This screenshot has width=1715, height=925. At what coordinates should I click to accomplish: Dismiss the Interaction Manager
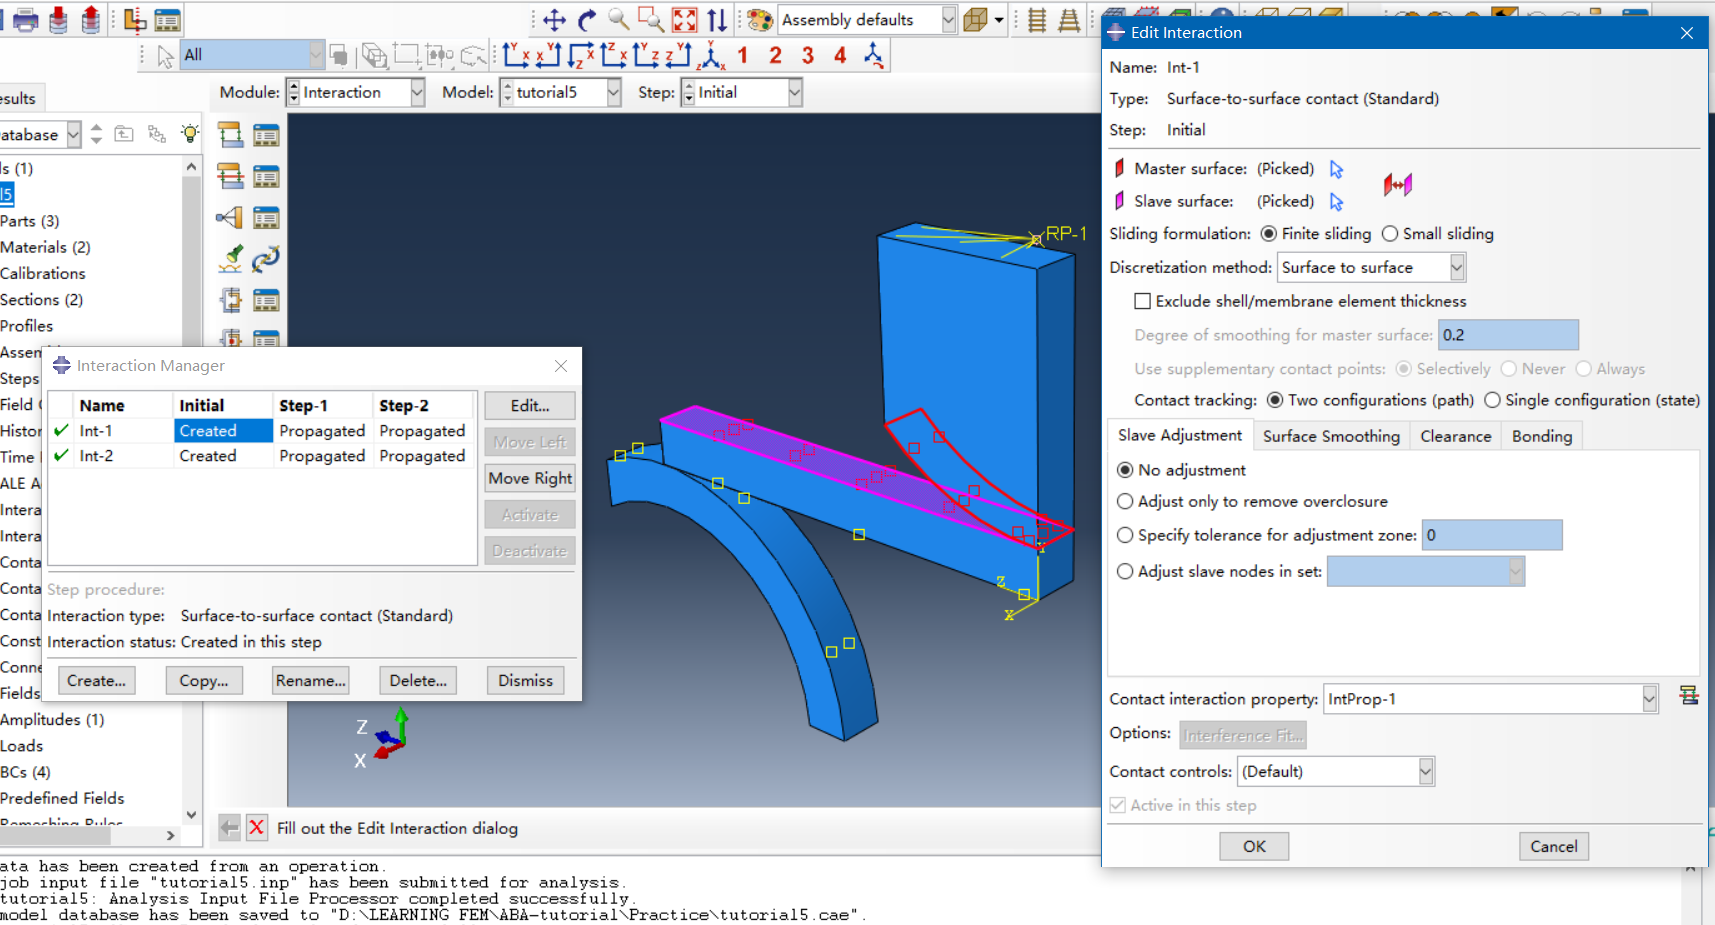[524, 680]
